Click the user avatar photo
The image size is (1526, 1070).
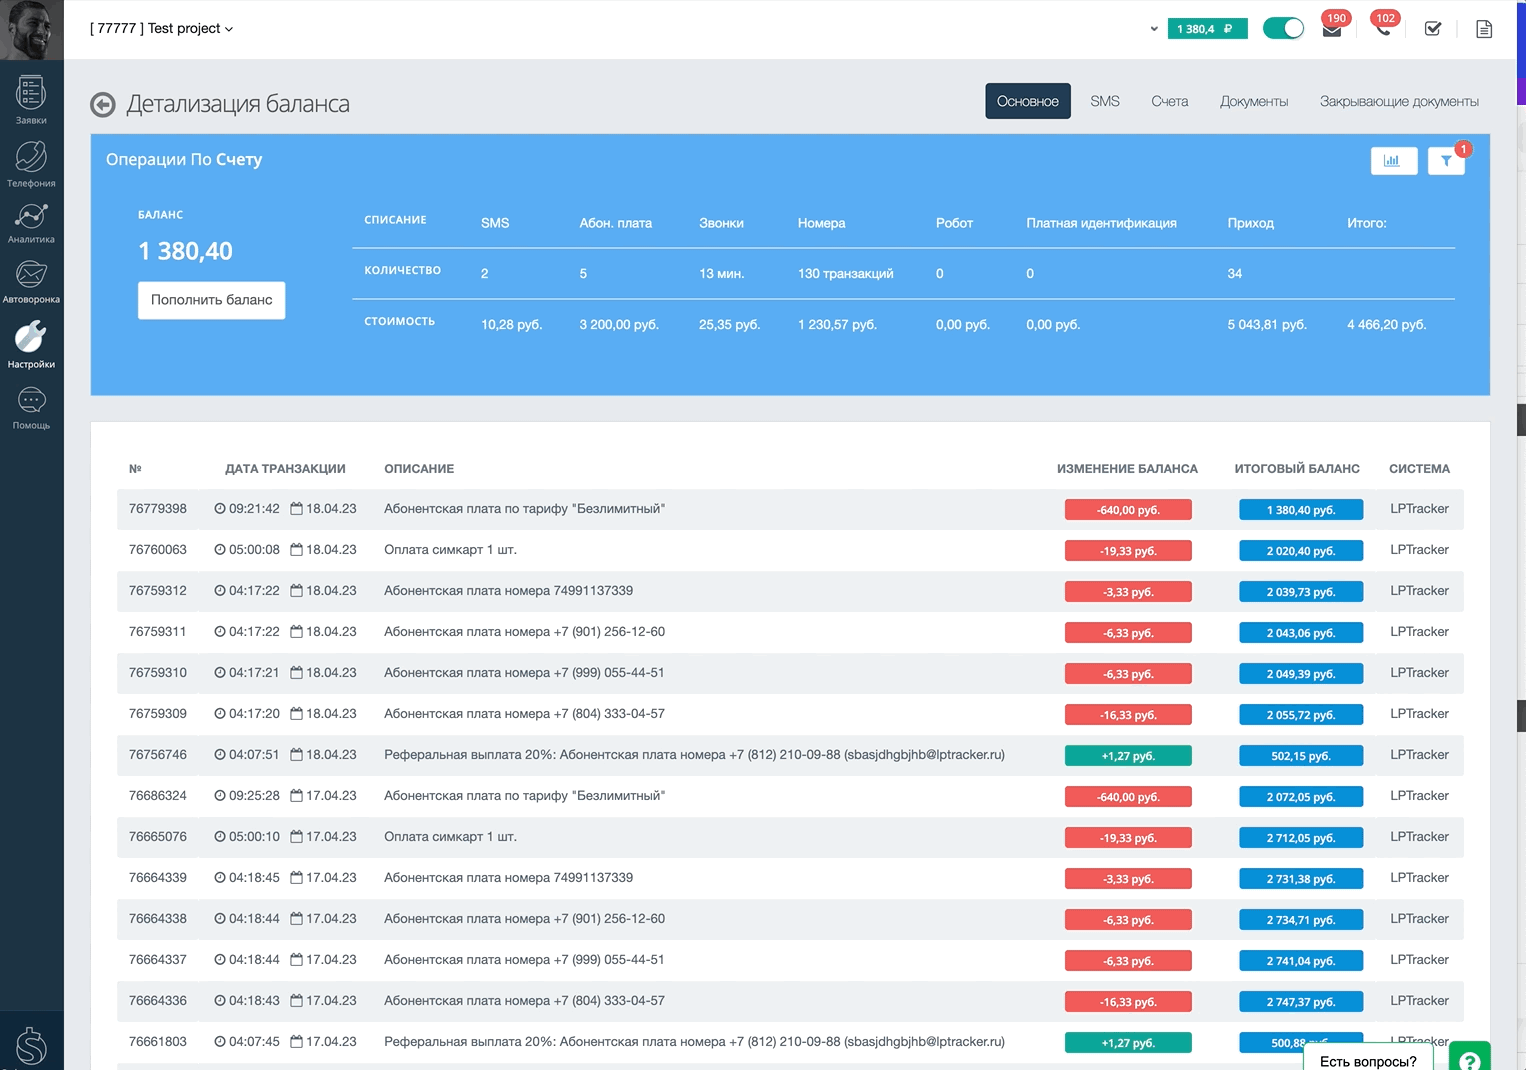coord(31,29)
